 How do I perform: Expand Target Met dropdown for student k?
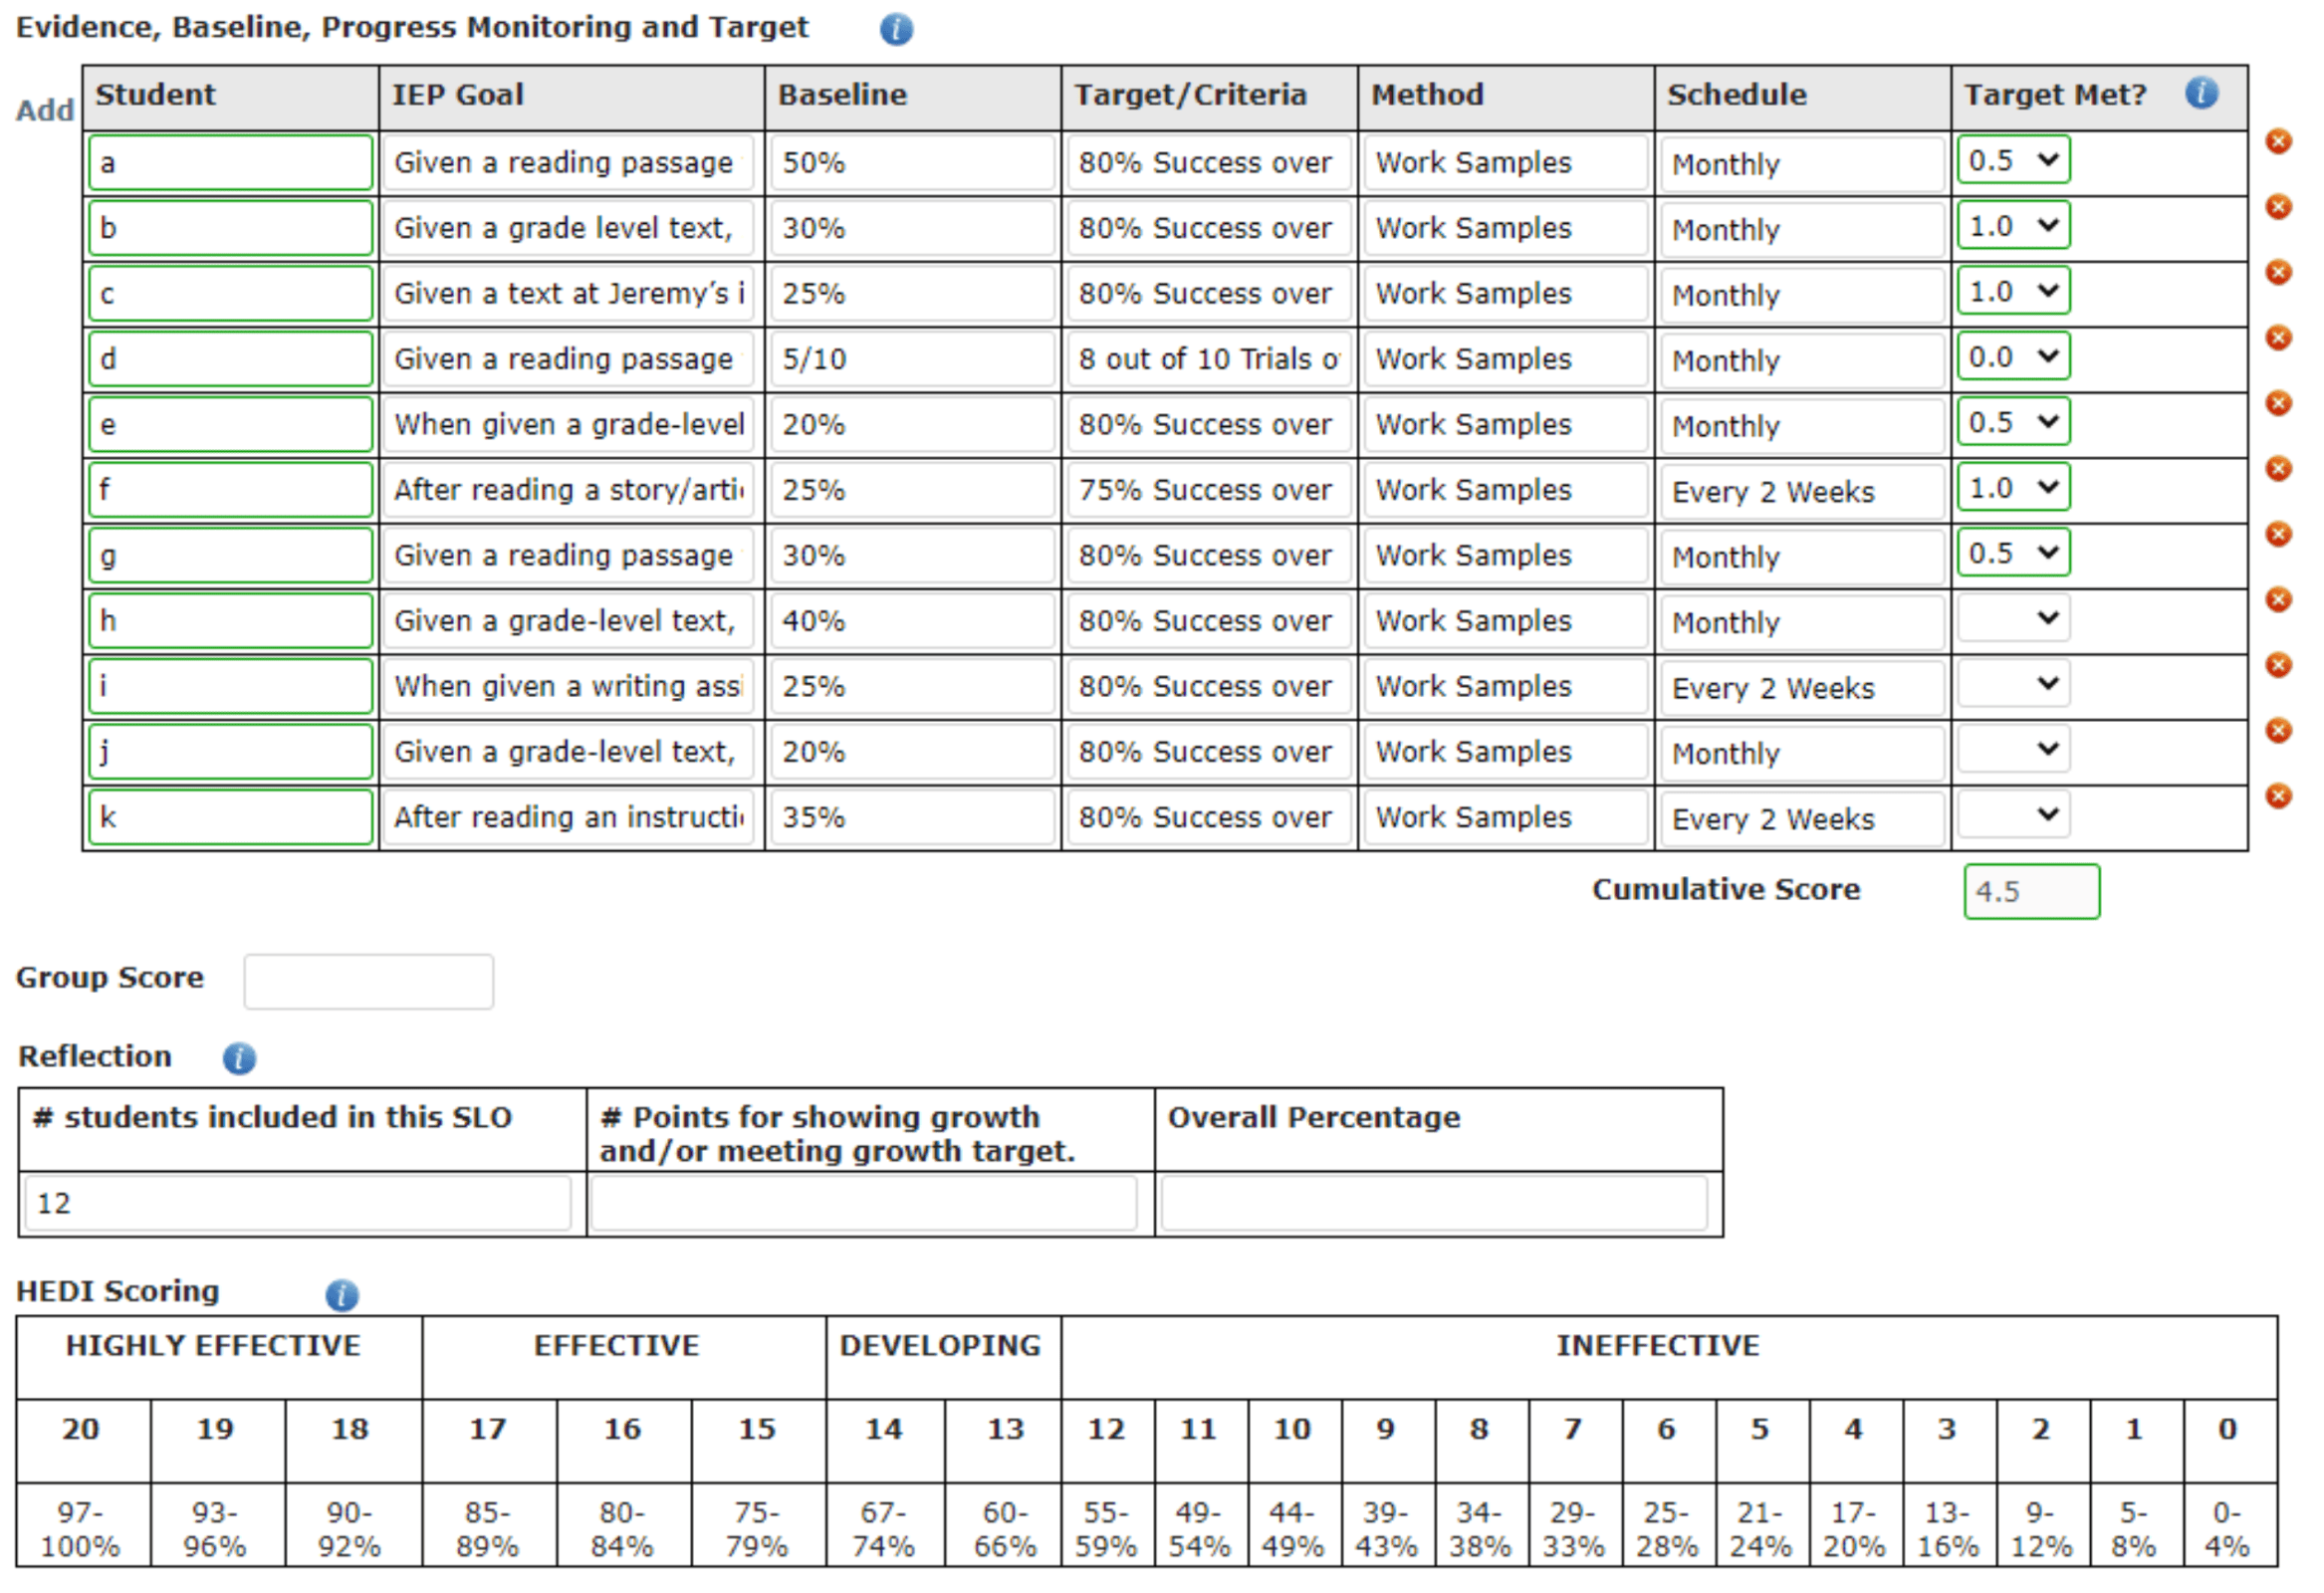coord(2013,814)
